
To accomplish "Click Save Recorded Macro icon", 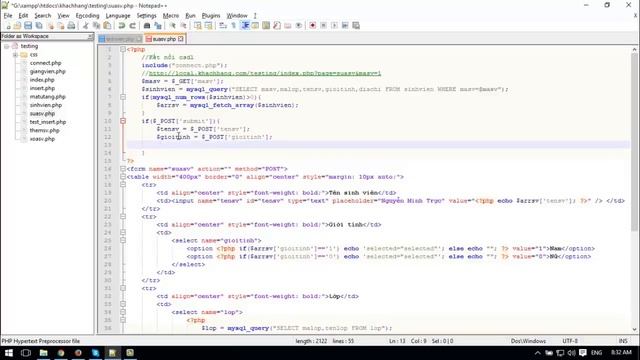I will tap(356, 25).
